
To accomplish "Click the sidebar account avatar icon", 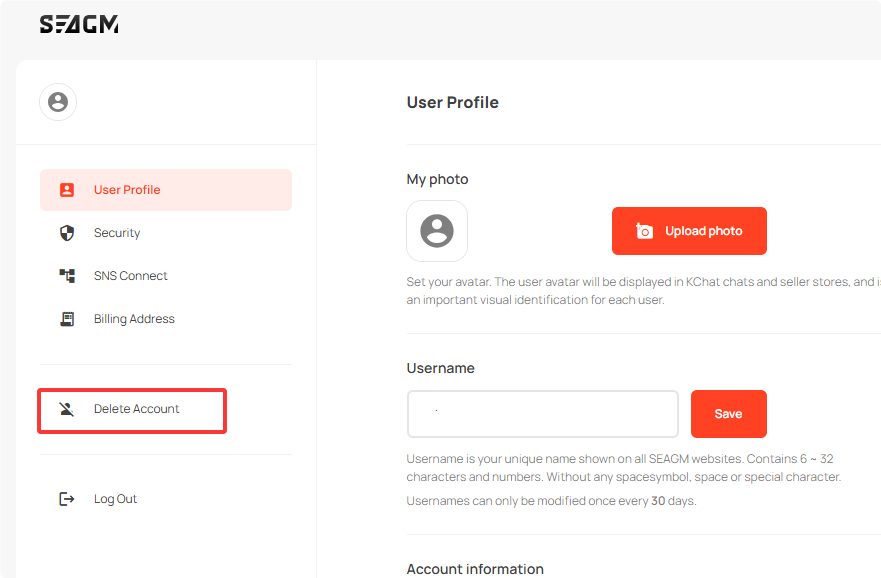I will pyautogui.click(x=58, y=101).
